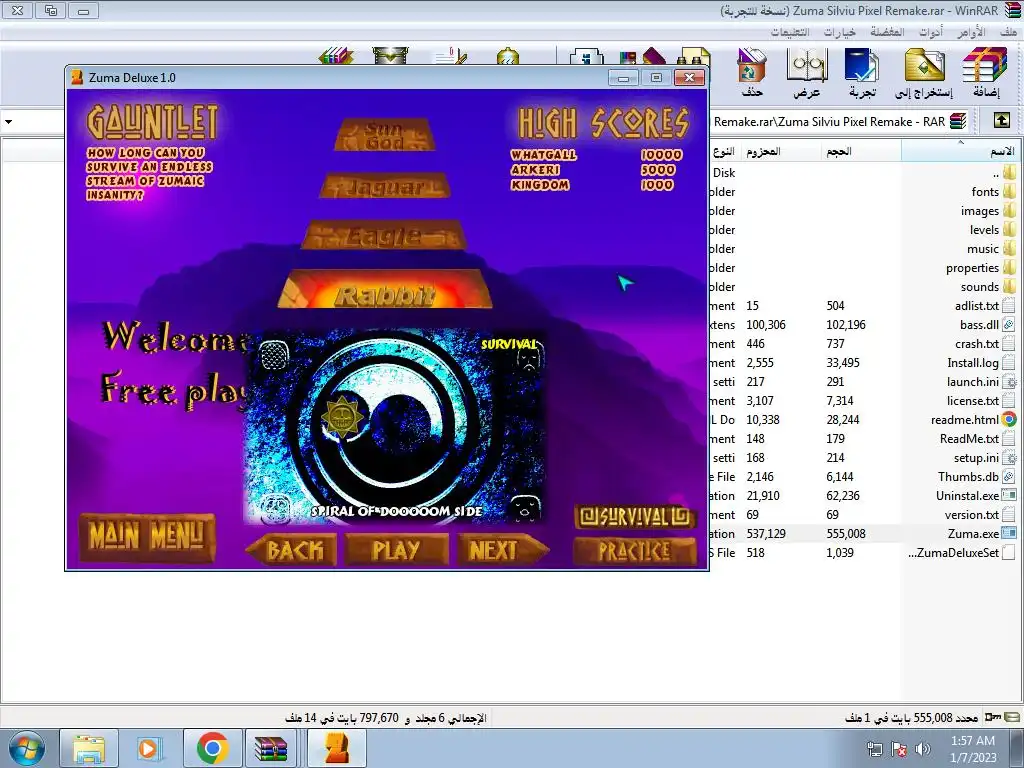Click the Play button in Zuma
Screen dimensions: 1024x768
point(396,550)
